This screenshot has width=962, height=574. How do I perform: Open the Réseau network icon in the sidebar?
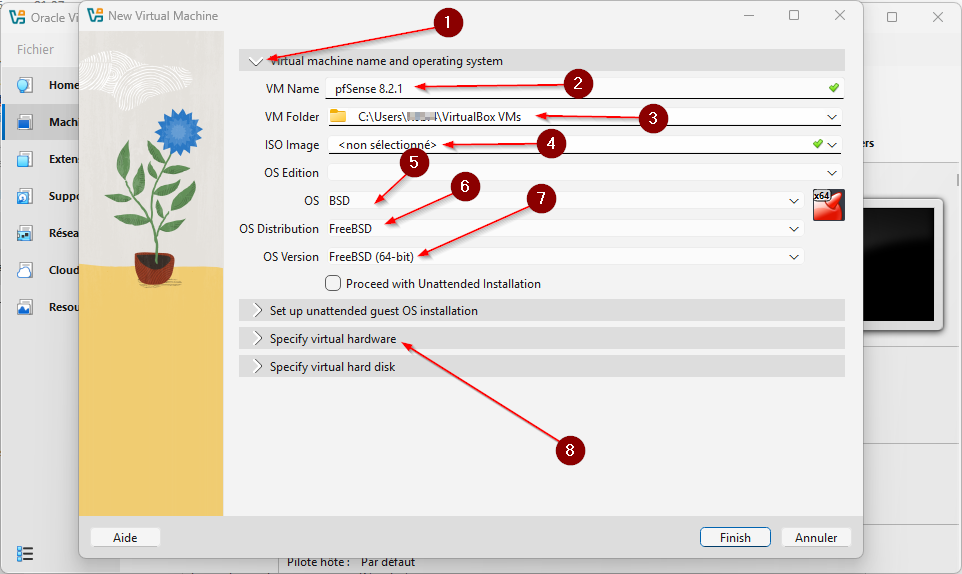pos(24,233)
